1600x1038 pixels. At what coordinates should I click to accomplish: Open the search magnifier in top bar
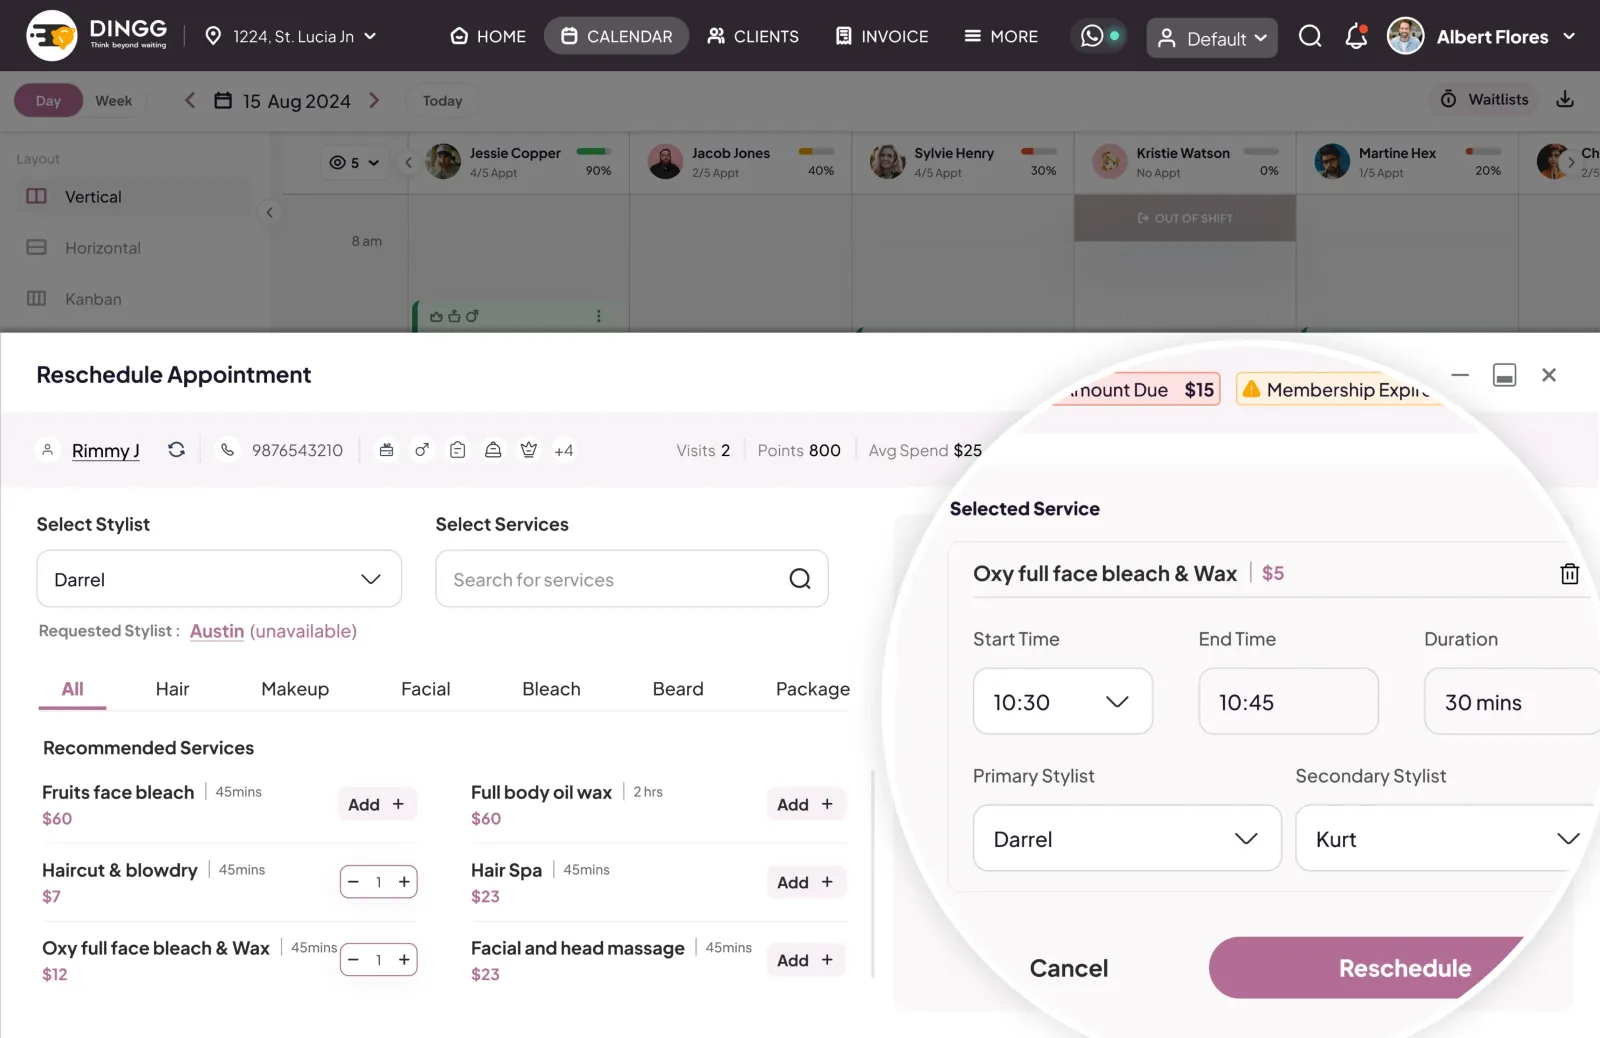(x=1310, y=37)
